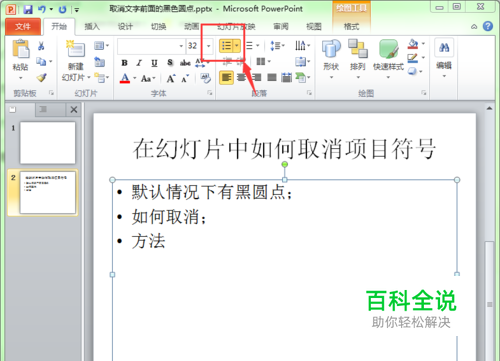Open 段落 paragraph dialog launcher
The image size is (500, 361).
click(309, 93)
